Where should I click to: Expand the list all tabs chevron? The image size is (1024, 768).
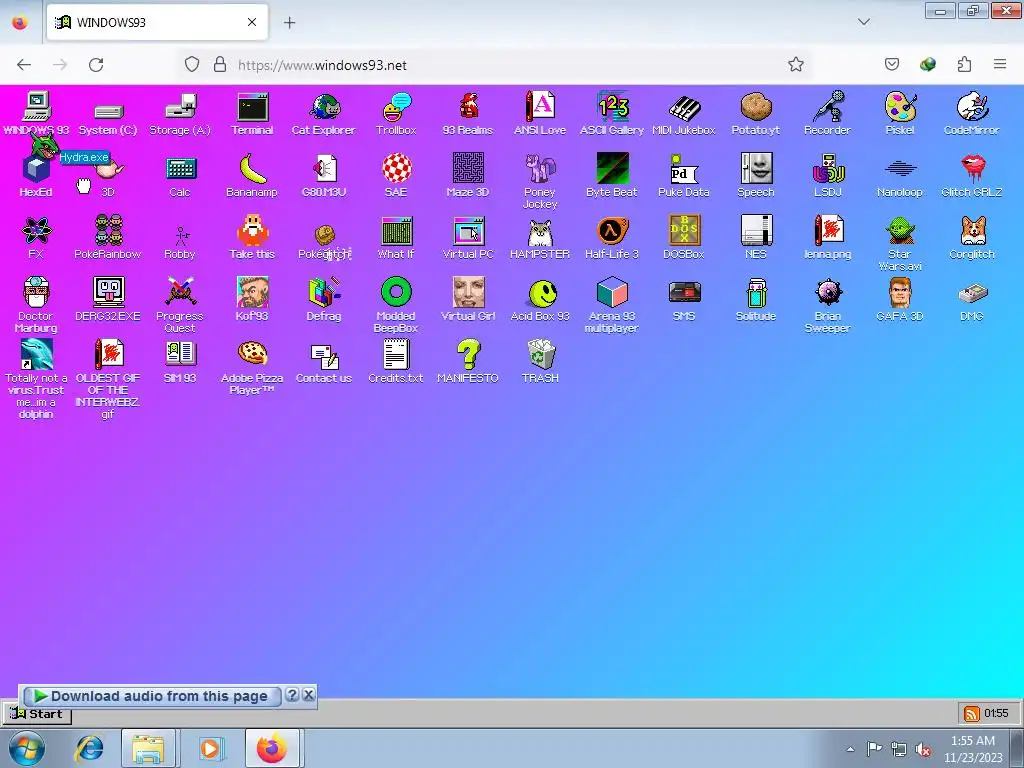click(x=863, y=22)
